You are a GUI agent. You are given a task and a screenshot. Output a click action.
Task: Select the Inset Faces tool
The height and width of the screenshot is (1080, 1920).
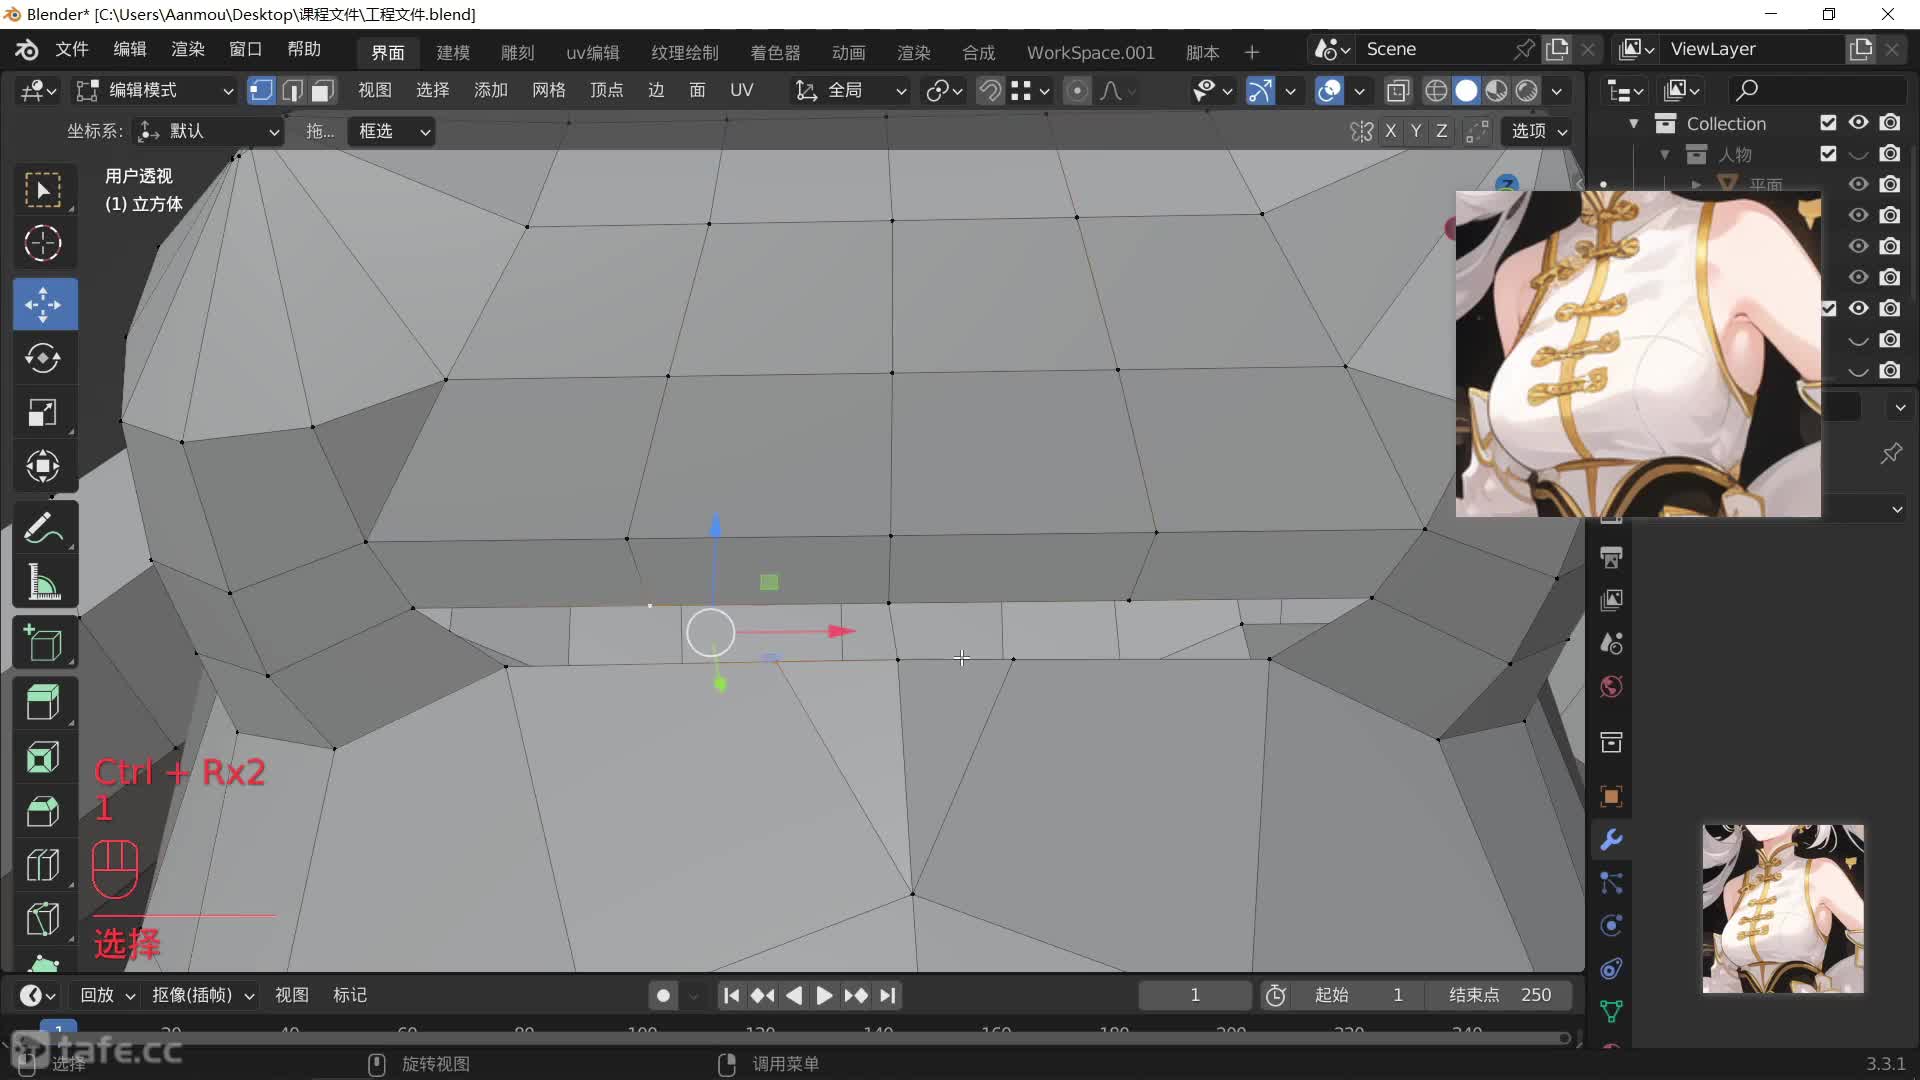(x=43, y=757)
